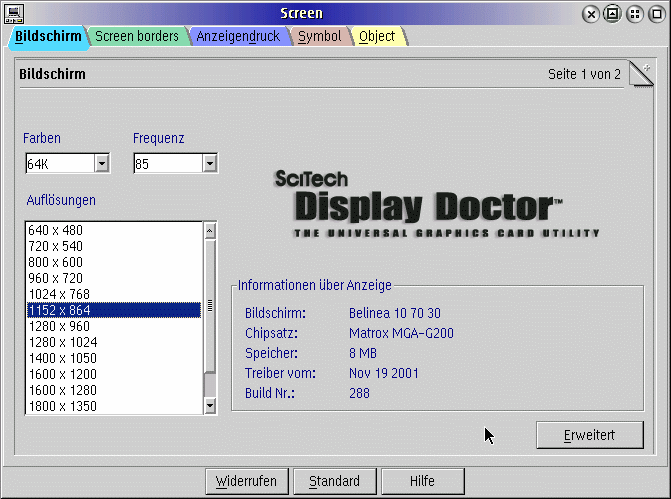This screenshot has height=499, width=671.
Task: Select resolution 720 x 540
Action: [x=114, y=246]
